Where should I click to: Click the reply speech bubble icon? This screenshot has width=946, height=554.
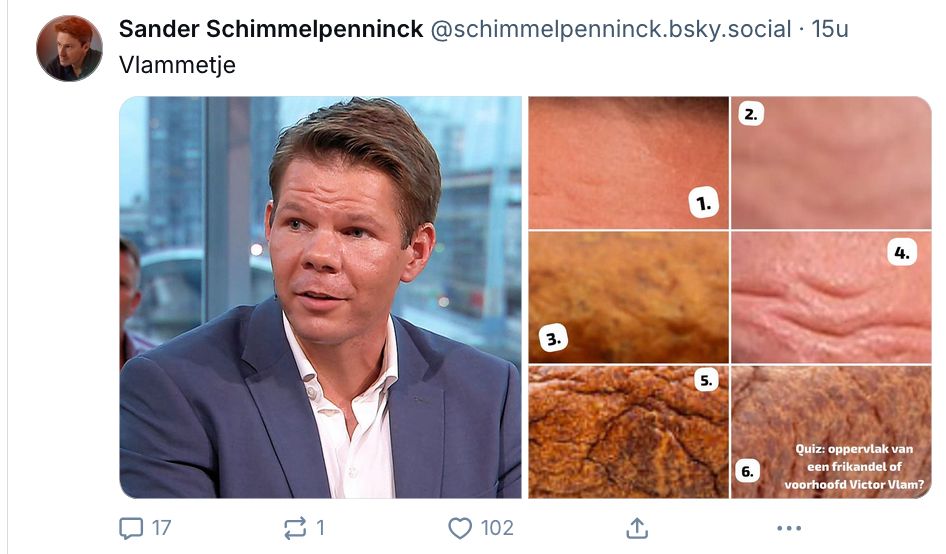tap(131, 527)
